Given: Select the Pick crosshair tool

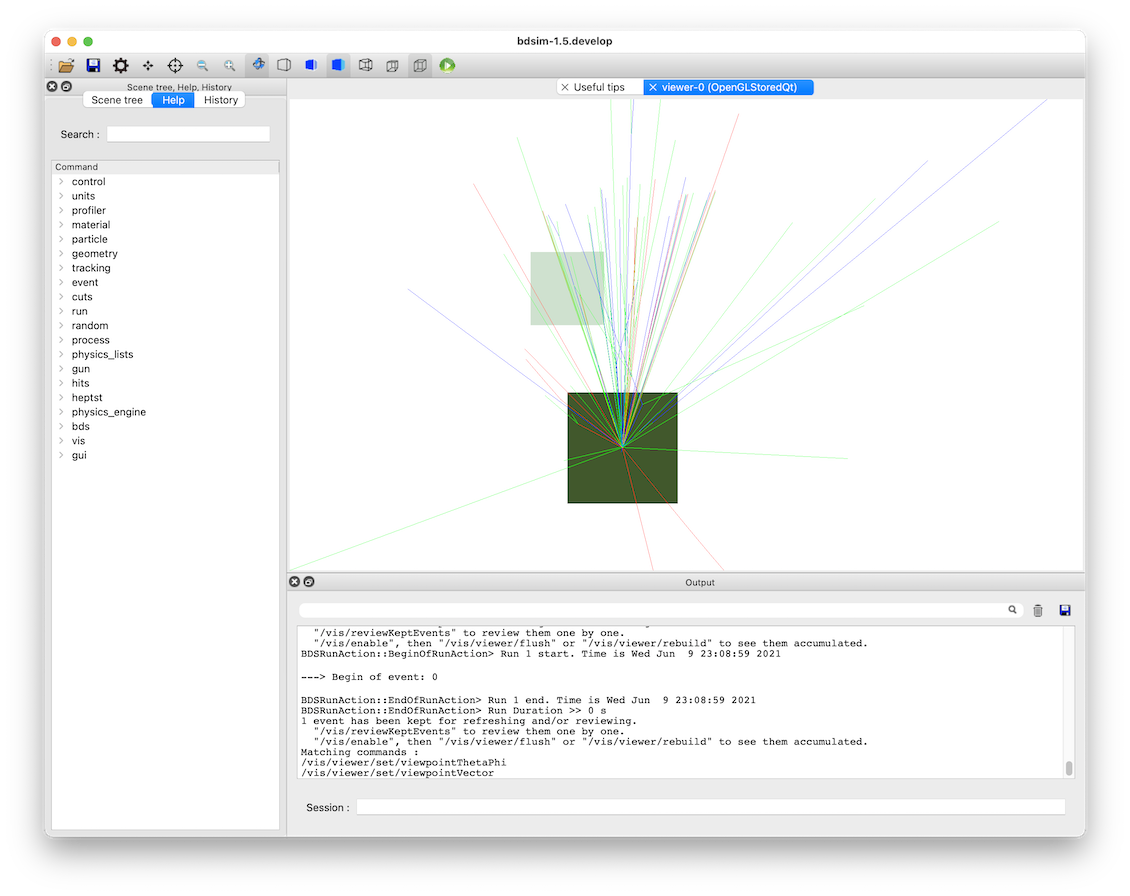Looking at the screenshot, I should tap(175, 66).
